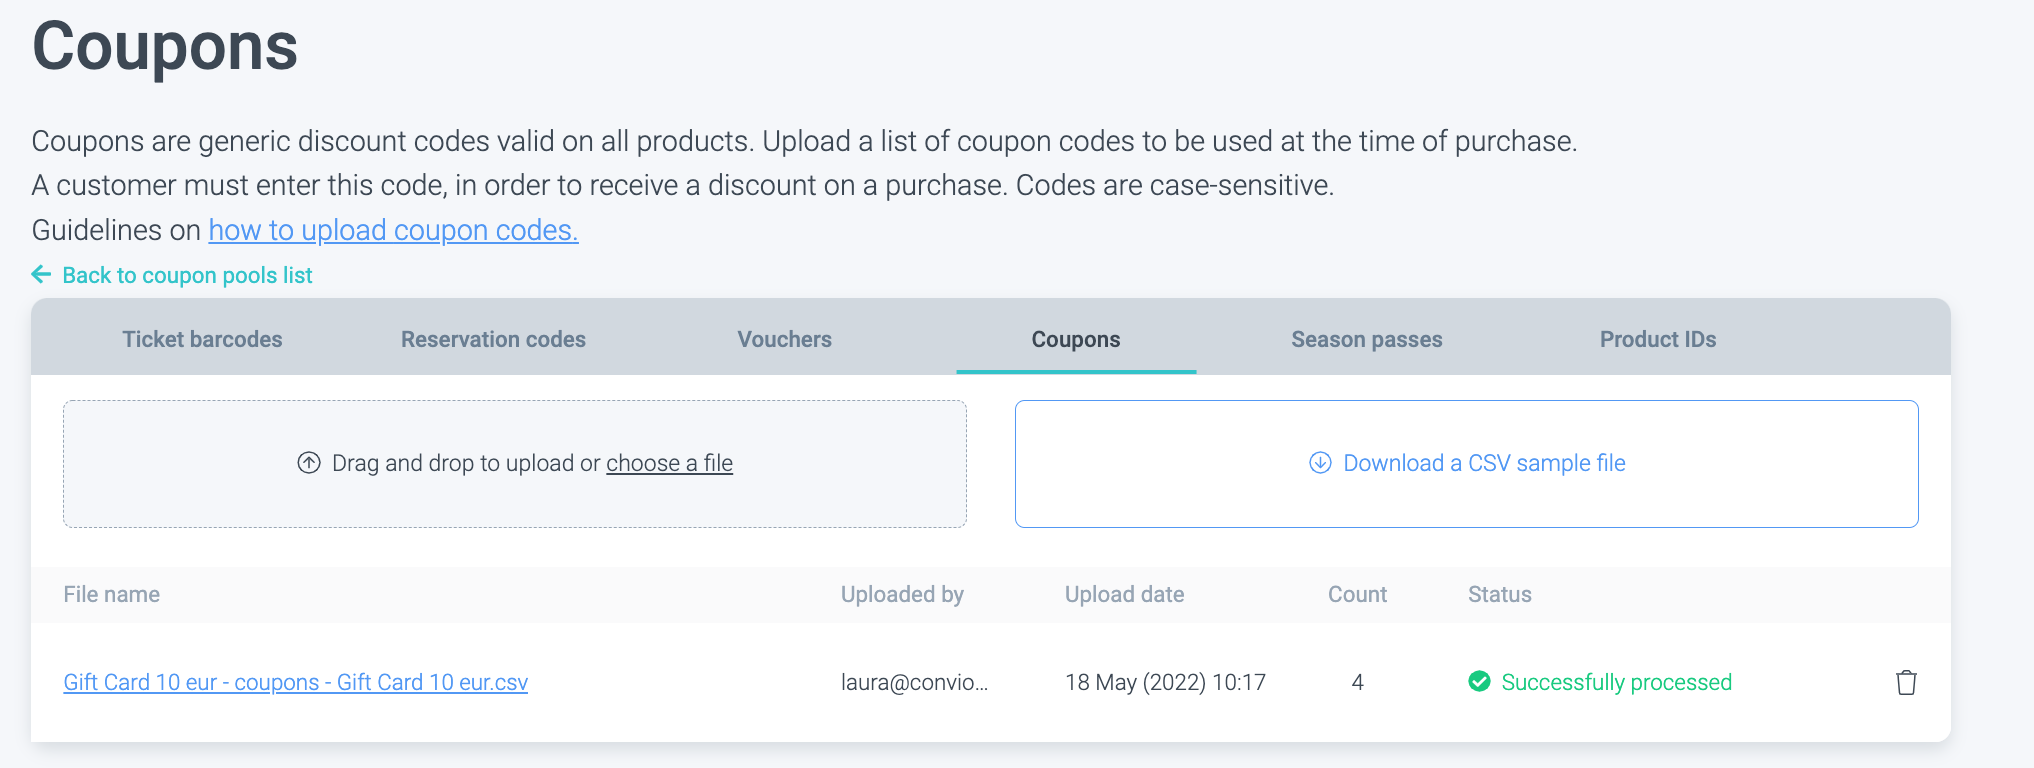Click the Status column header
The height and width of the screenshot is (768, 2034).
[1499, 594]
